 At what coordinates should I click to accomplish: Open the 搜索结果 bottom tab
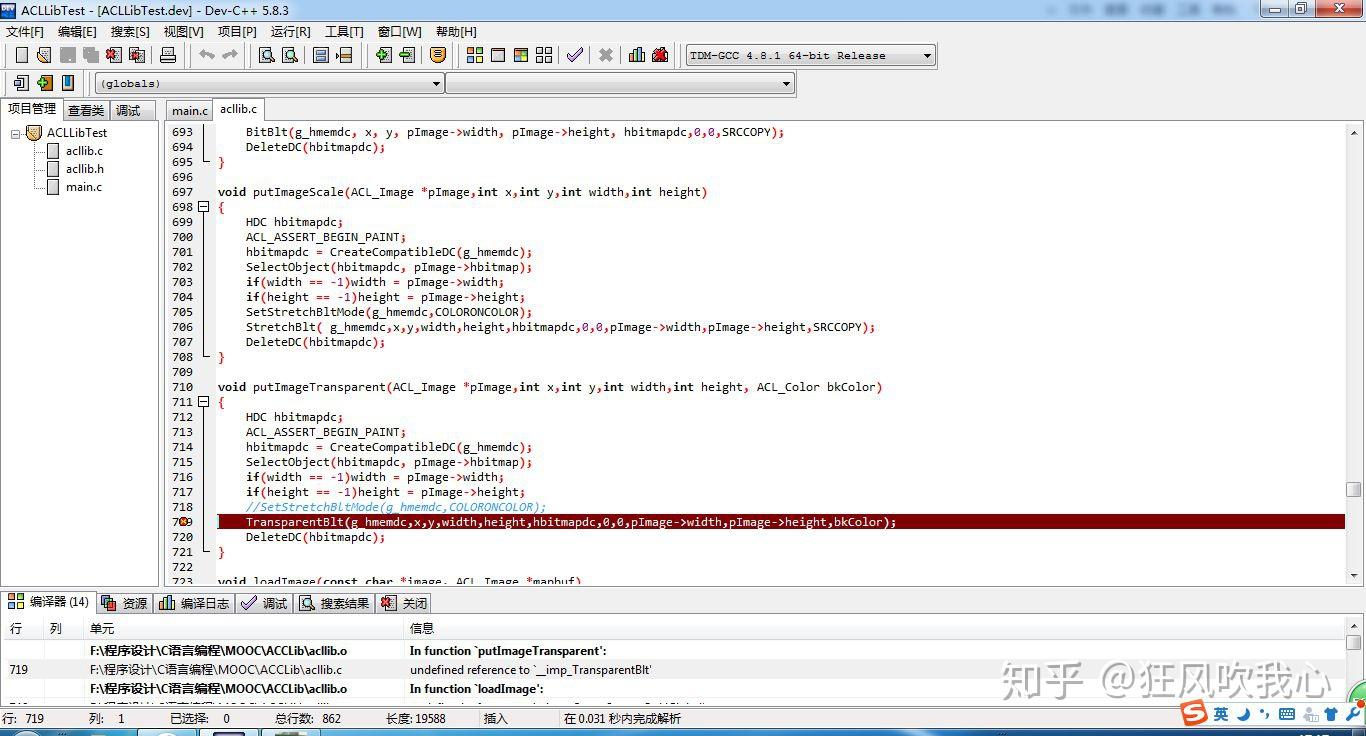pyautogui.click(x=334, y=603)
